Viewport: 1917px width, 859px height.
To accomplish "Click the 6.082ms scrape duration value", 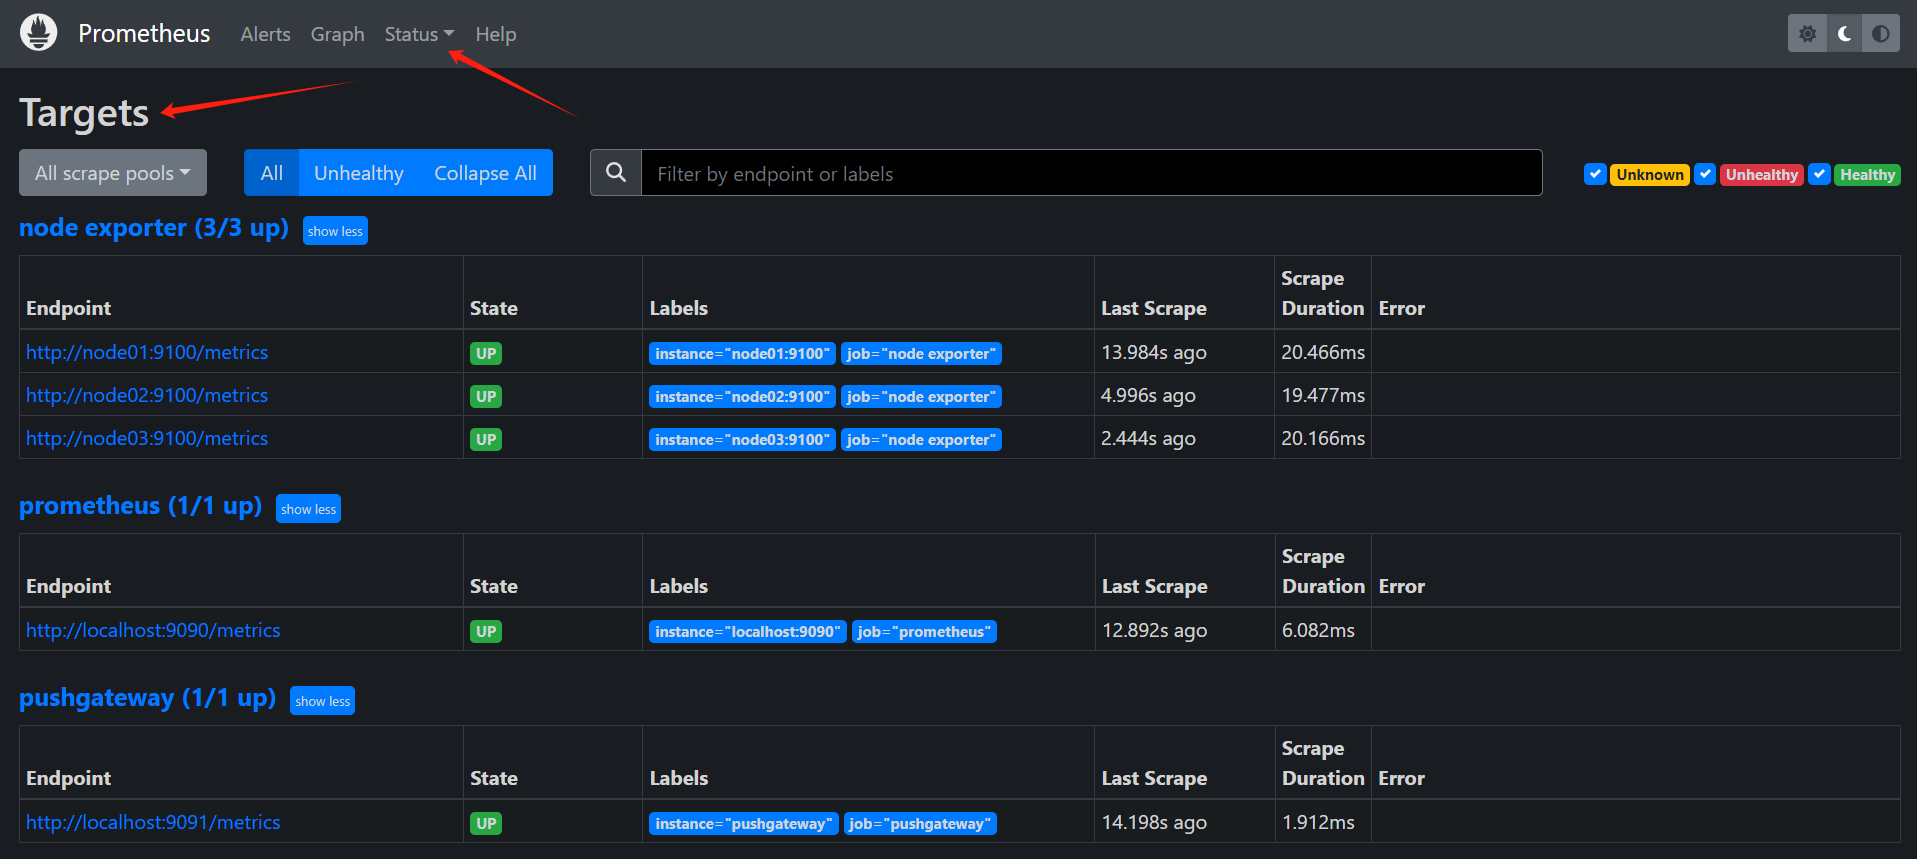I will click(1318, 630).
